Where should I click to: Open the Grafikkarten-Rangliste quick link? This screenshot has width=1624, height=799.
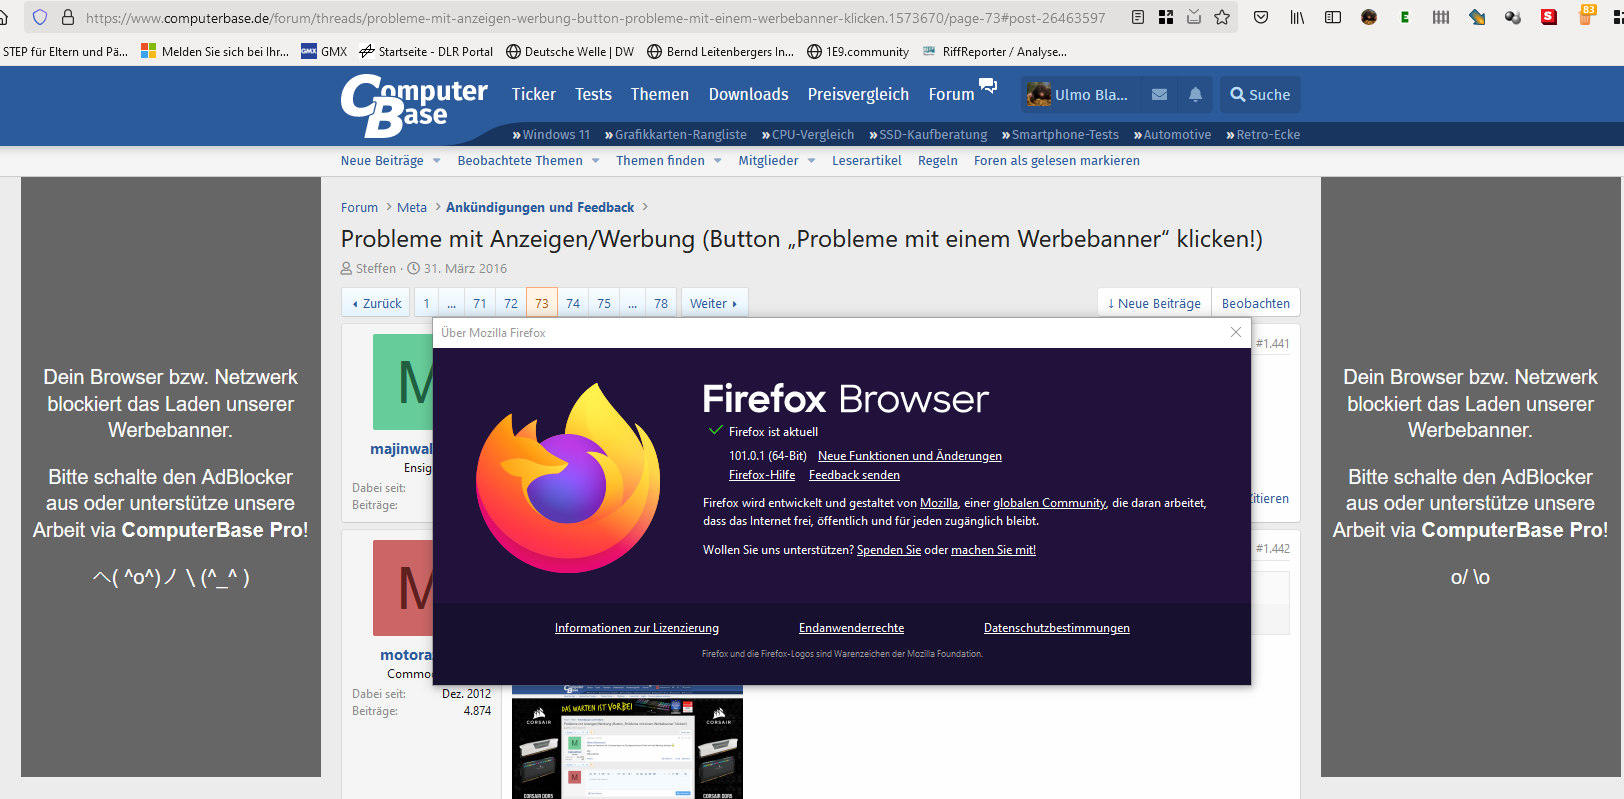675,135
